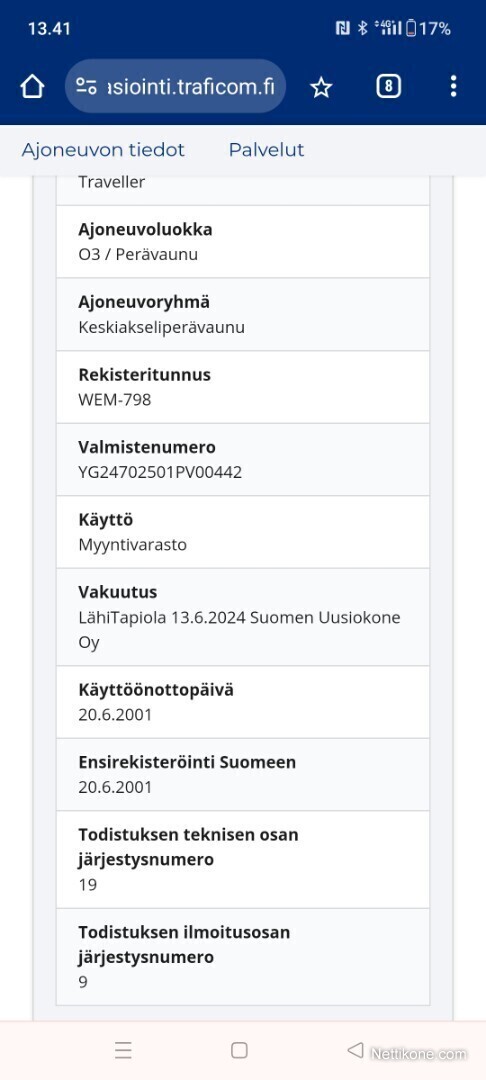
Task: Open the Ajoneuvon tiedot tab
Action: (103, 150)
